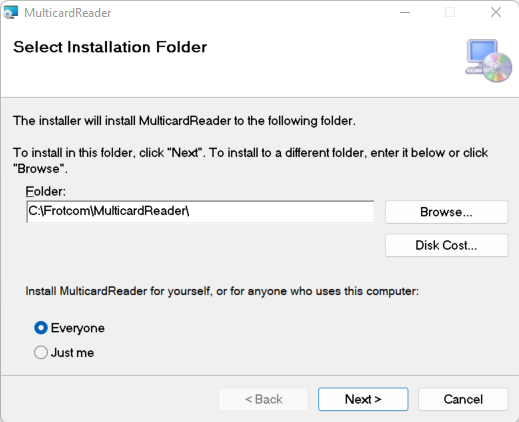519x422 pixels.
Task: Click the Everyone option label text
Action: point(78,328)
